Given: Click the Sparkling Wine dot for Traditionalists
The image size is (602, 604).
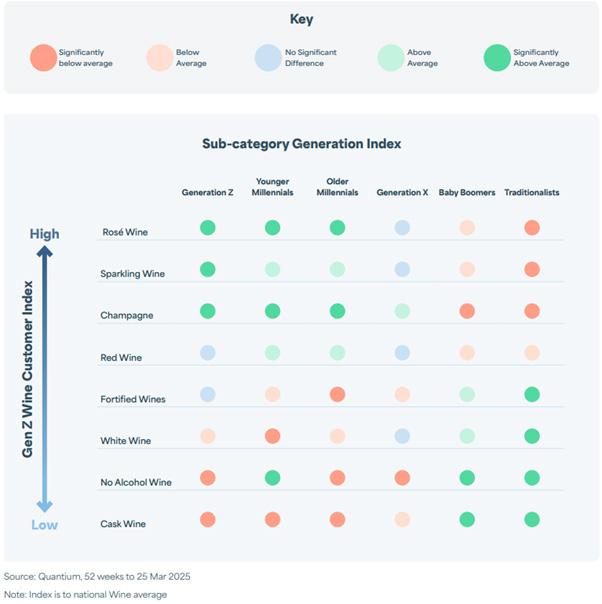Looking at the screenshot, I should [532, 269].
